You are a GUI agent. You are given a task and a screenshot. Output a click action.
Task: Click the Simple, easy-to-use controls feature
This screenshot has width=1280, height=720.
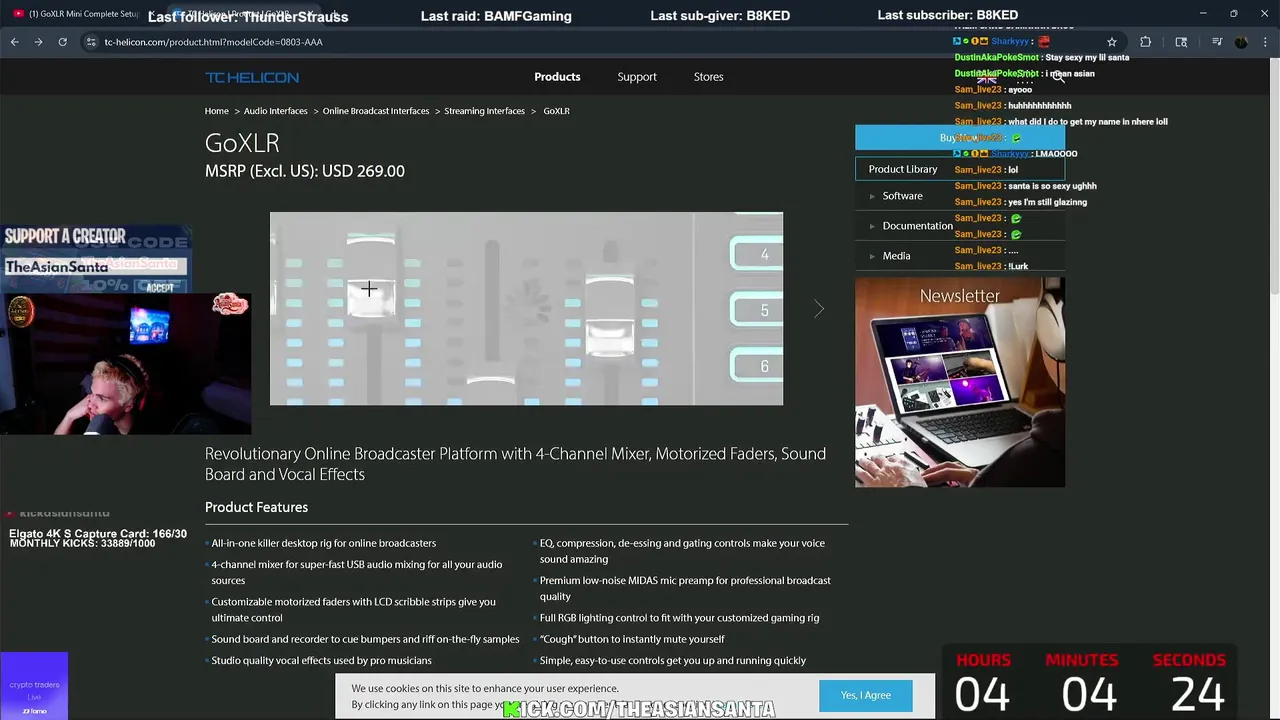[x=672, y=660]
